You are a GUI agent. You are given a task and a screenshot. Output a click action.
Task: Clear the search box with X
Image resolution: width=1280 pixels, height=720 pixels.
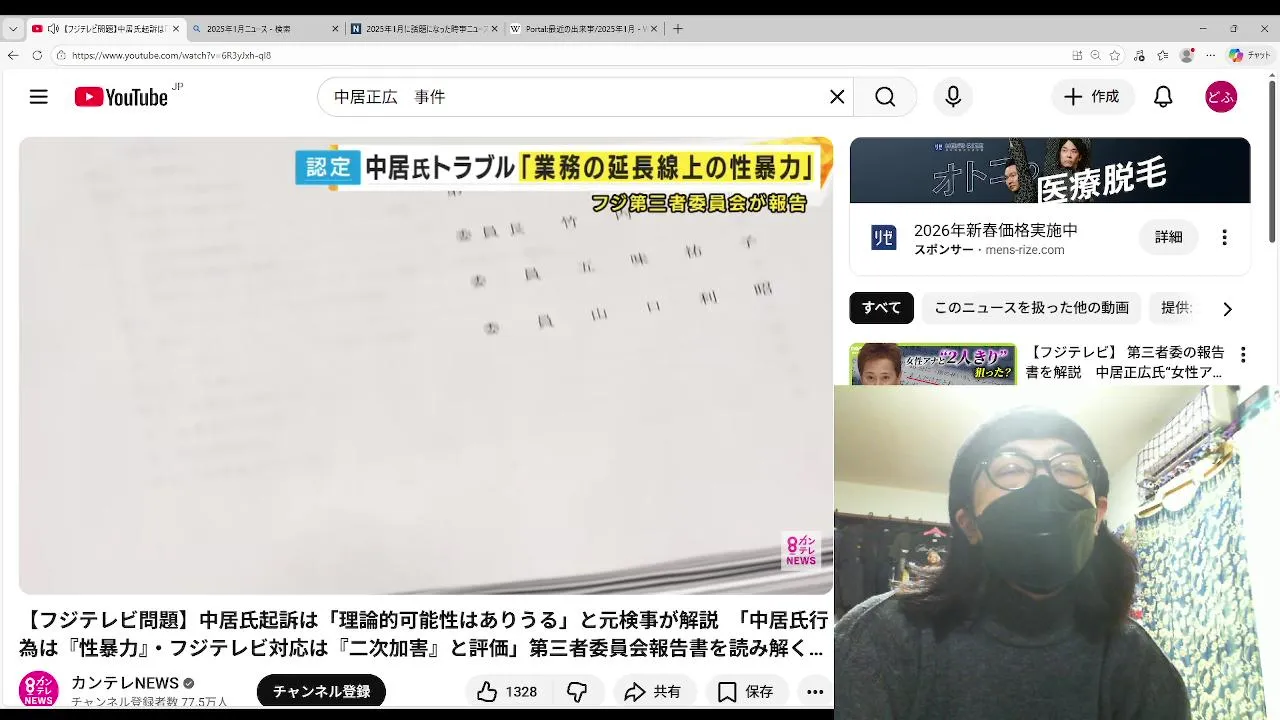(x=837, y=97)
